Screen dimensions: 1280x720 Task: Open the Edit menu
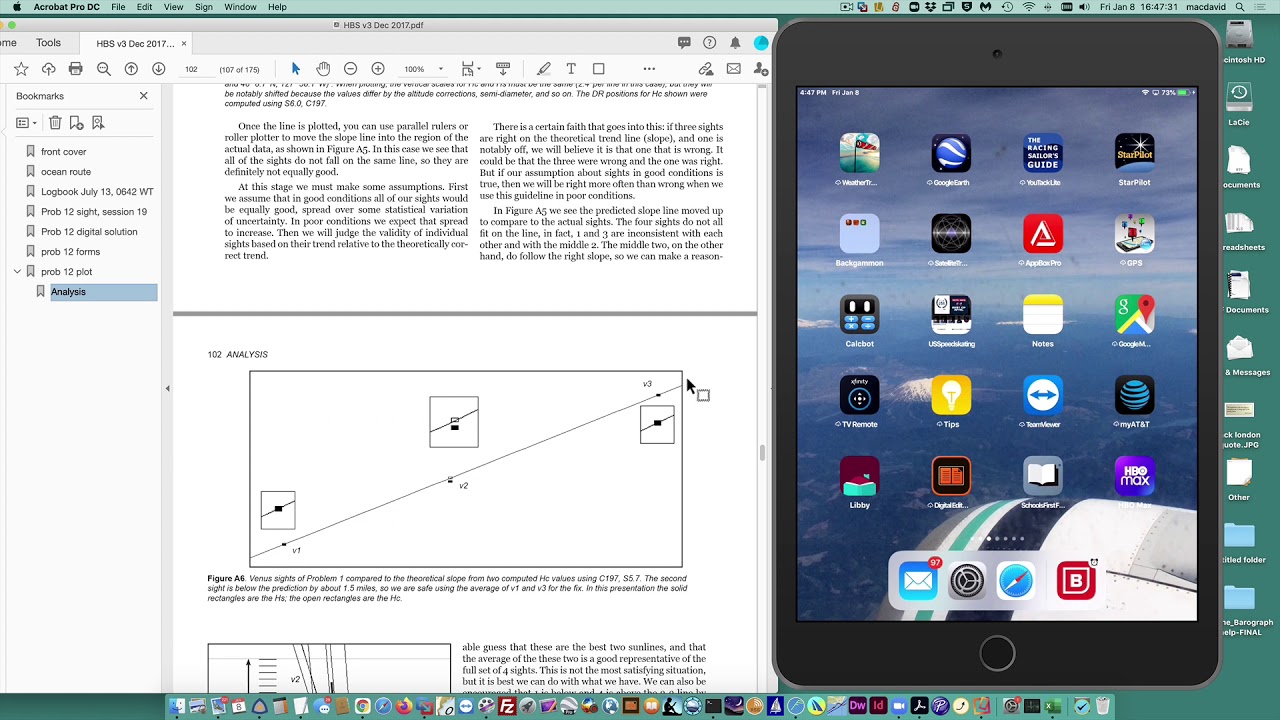145,7
